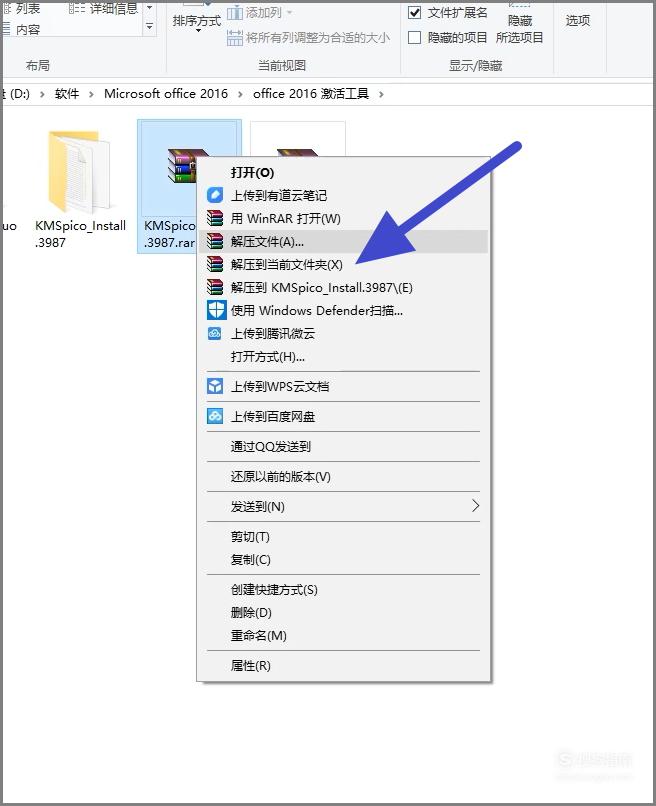Select 解压到 KMSpico_Install.3987\(E) entry

(x=343, y=287)
